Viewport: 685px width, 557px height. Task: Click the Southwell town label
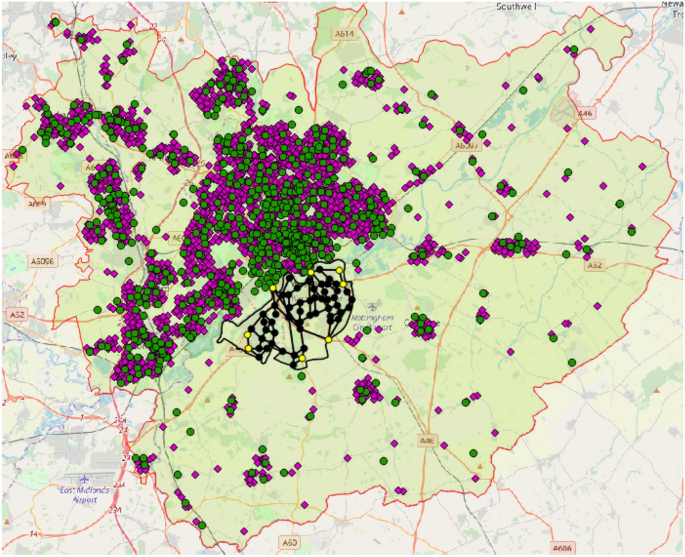(x=517, y=7)
